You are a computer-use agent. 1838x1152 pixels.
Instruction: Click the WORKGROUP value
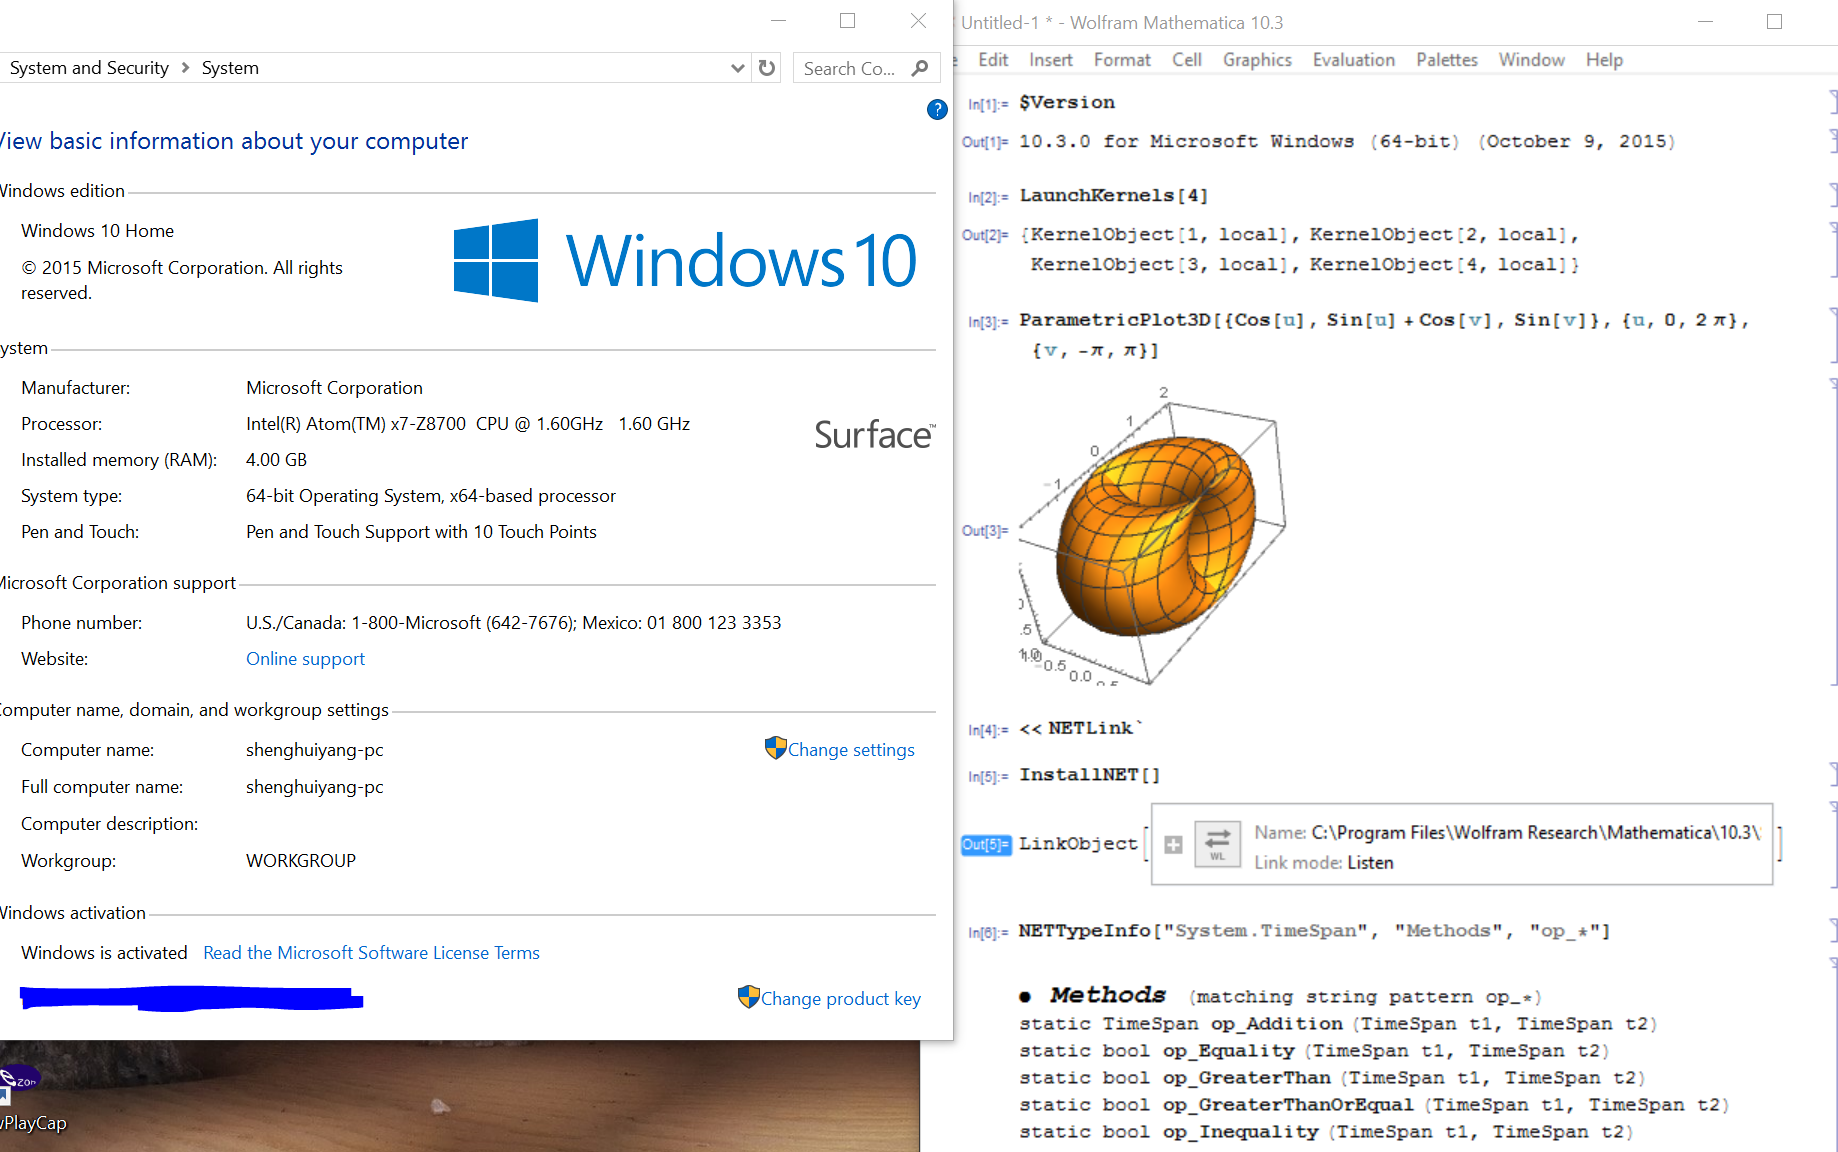coord(301,861)
